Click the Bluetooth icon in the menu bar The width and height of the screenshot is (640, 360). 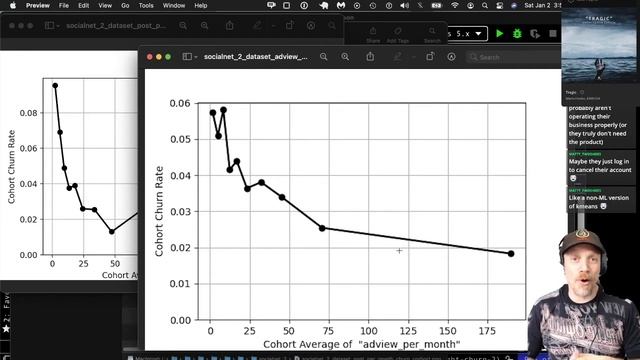coord(420,6)
